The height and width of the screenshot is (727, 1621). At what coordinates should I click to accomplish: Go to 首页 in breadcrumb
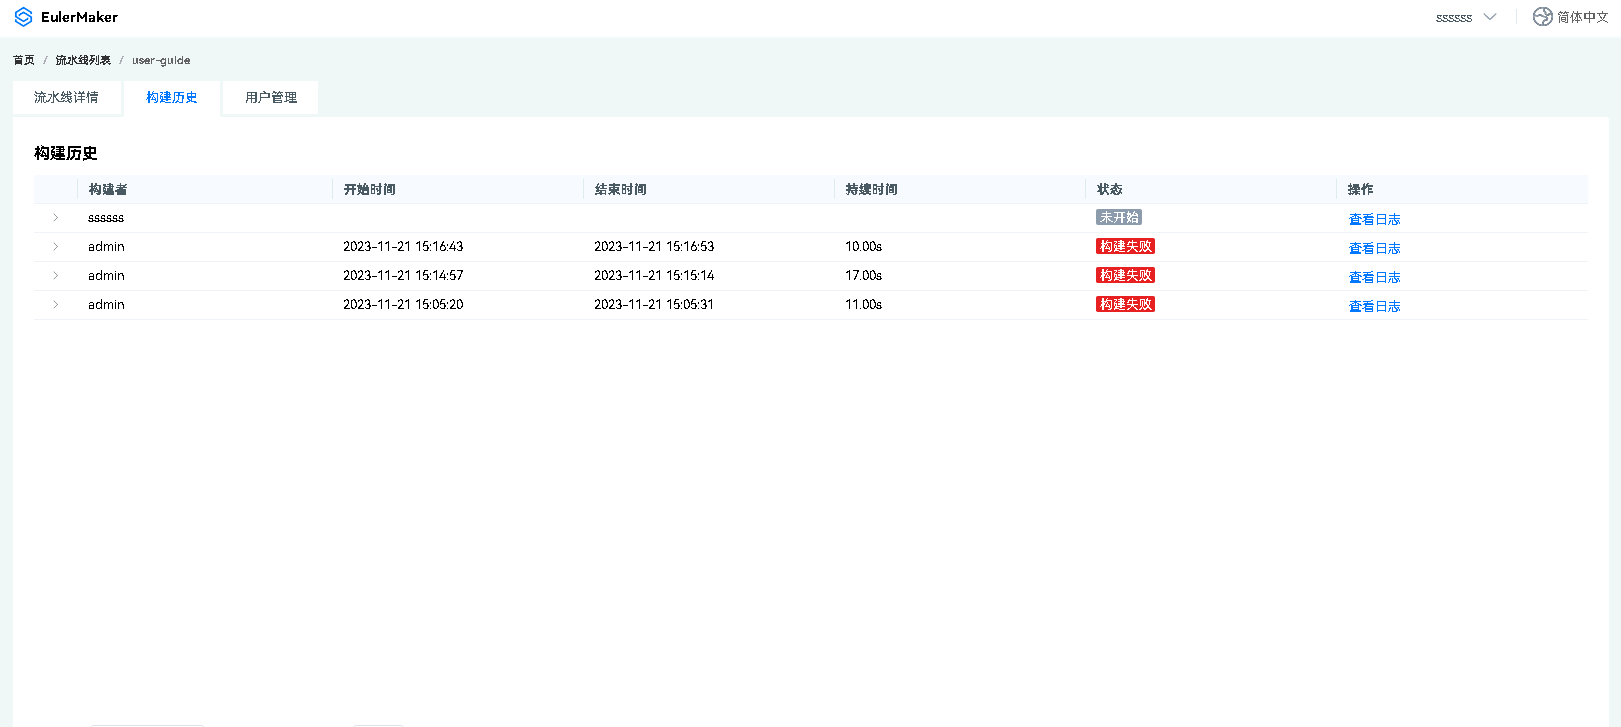click(x=24, y=61)
